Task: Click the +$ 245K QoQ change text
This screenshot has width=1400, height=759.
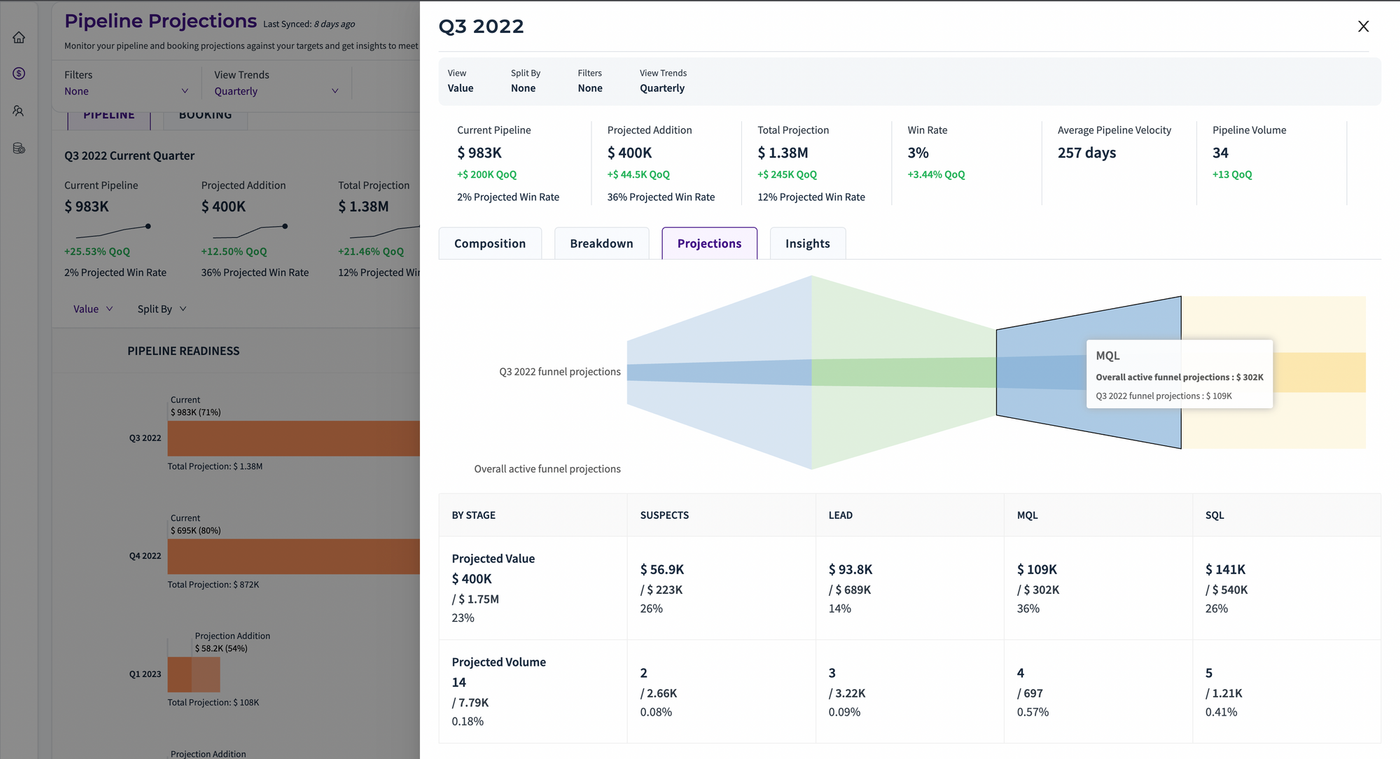Action: 787,174
